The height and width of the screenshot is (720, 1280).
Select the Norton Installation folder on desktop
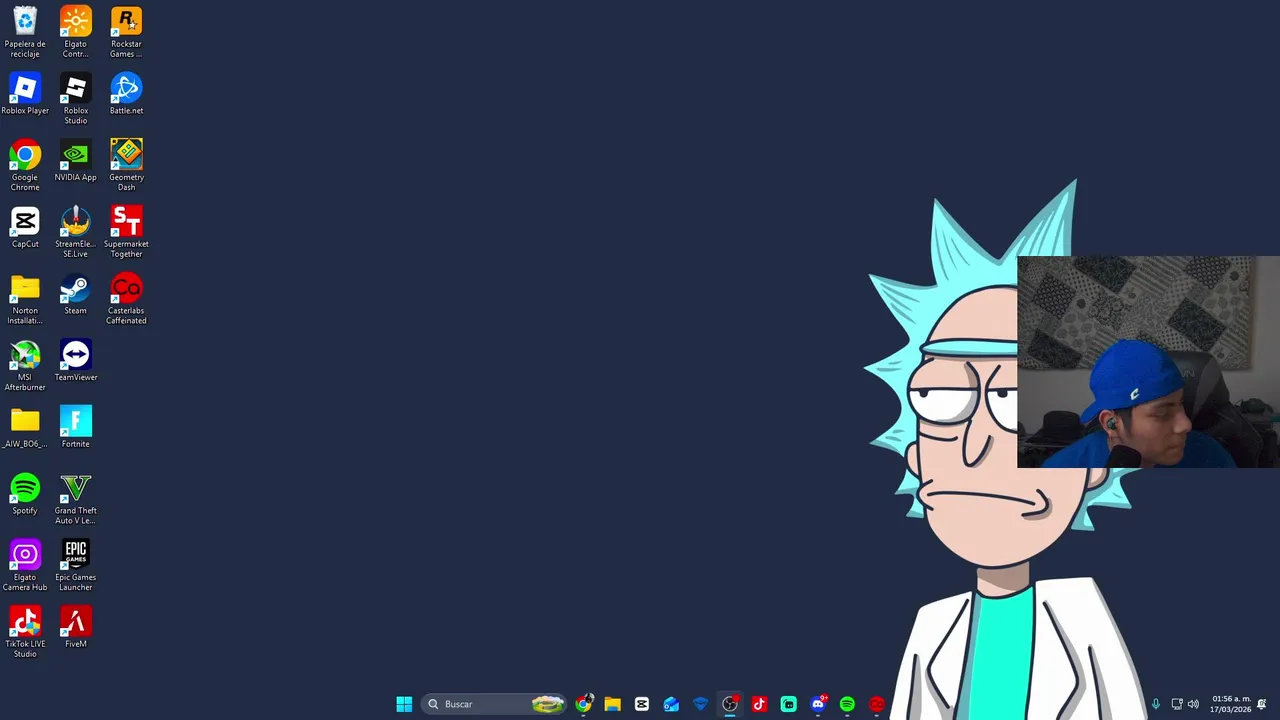tap(25, 299)
